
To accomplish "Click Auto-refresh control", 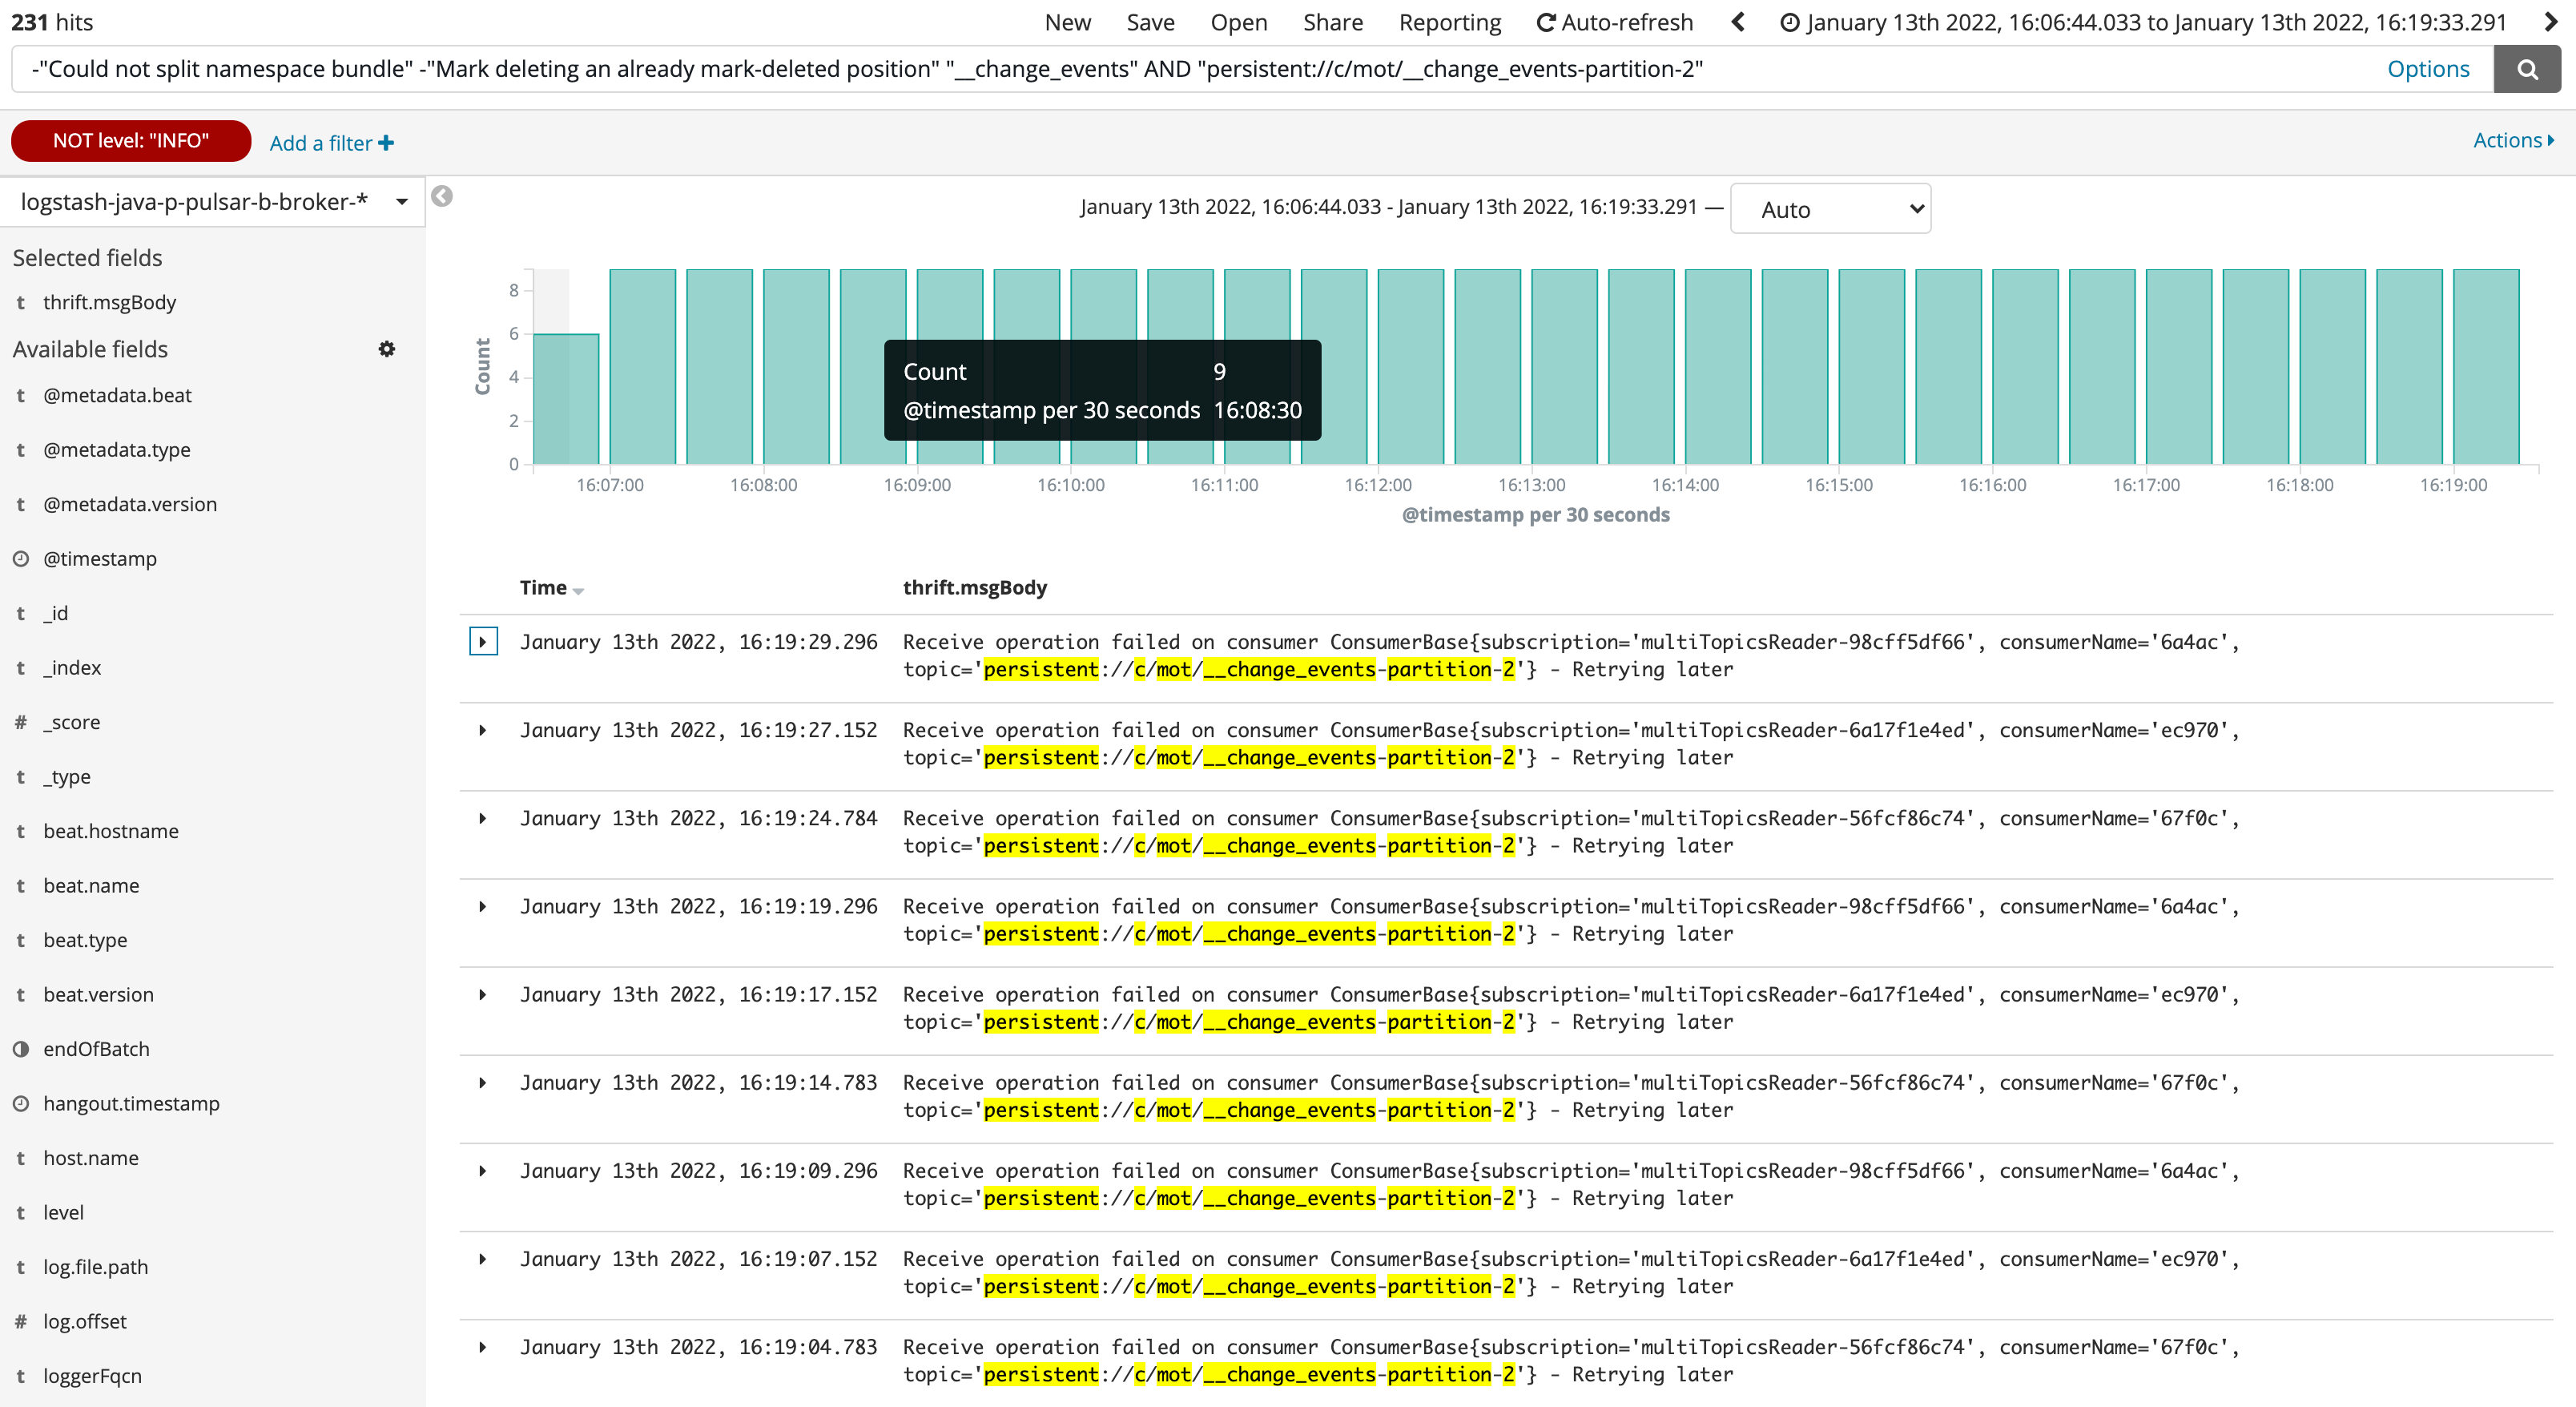I will pyautogui.click(x=1614, y=22).
